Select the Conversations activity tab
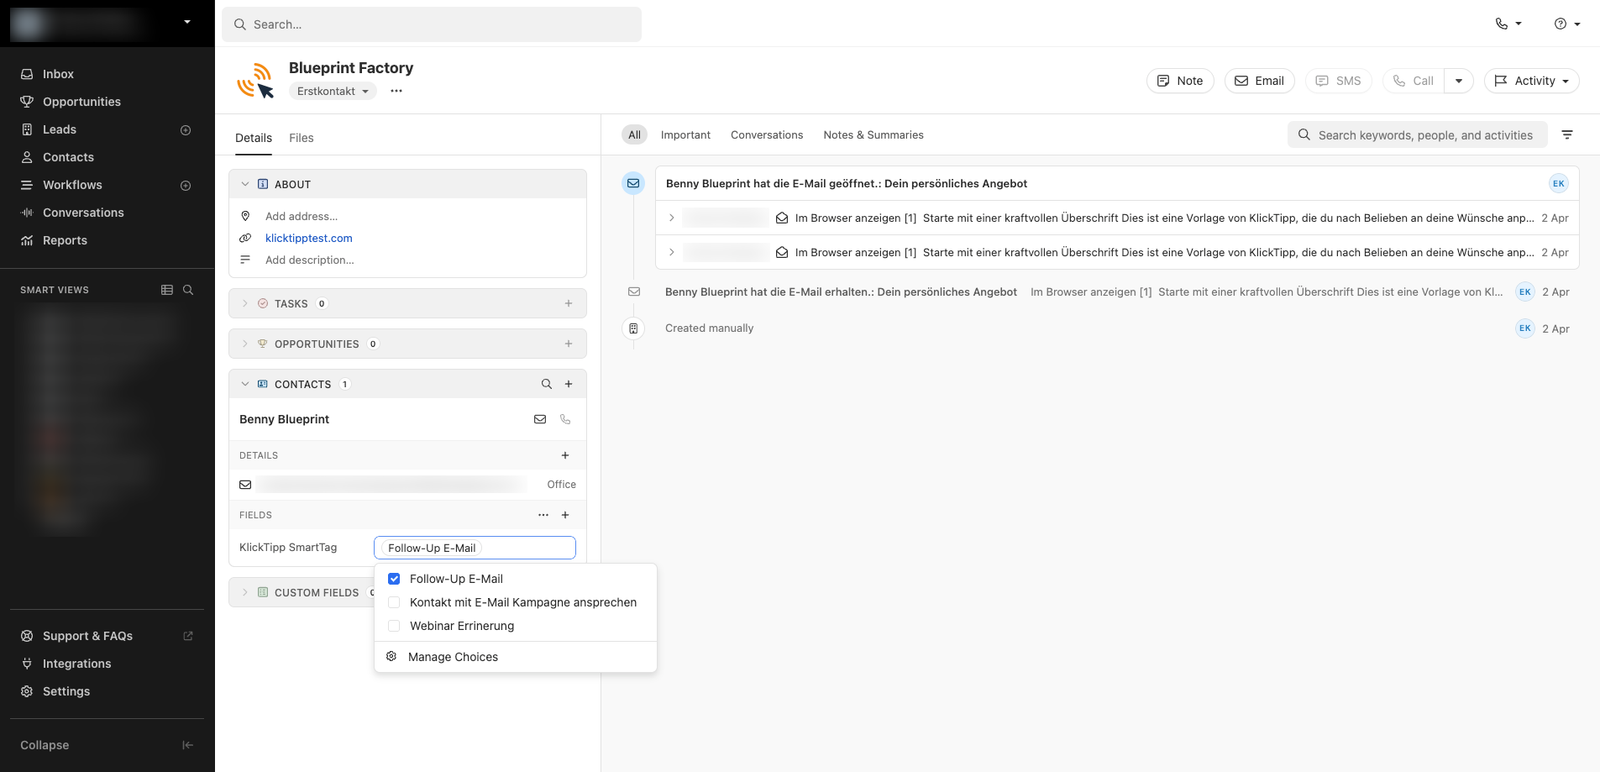 coord(767,135)
